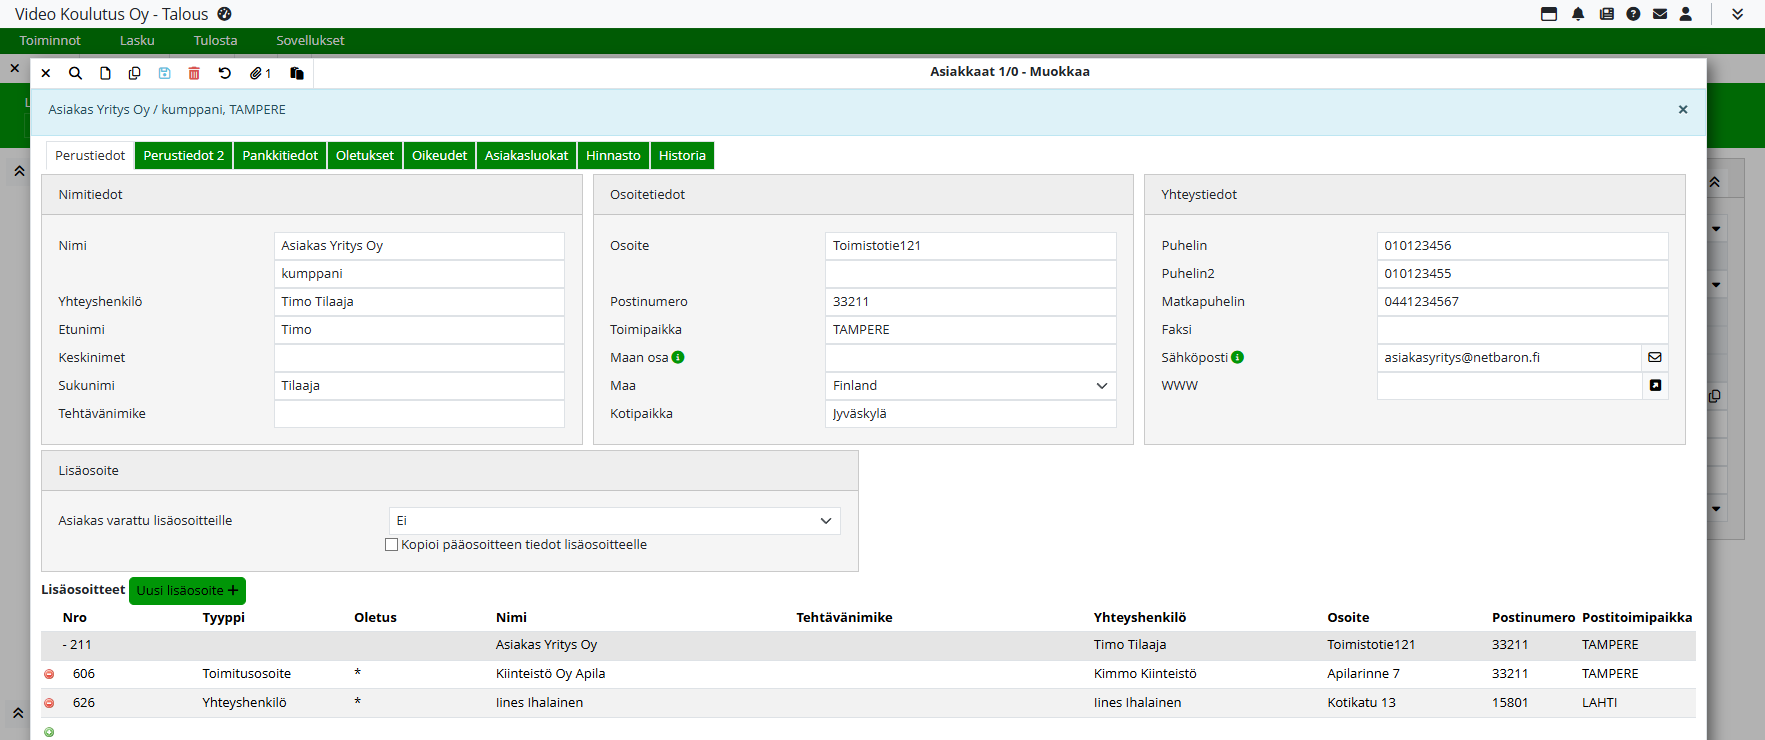Viewport: 1765px width, 740px height.
Task: Click the blue save disk icon
Action: 165,73
